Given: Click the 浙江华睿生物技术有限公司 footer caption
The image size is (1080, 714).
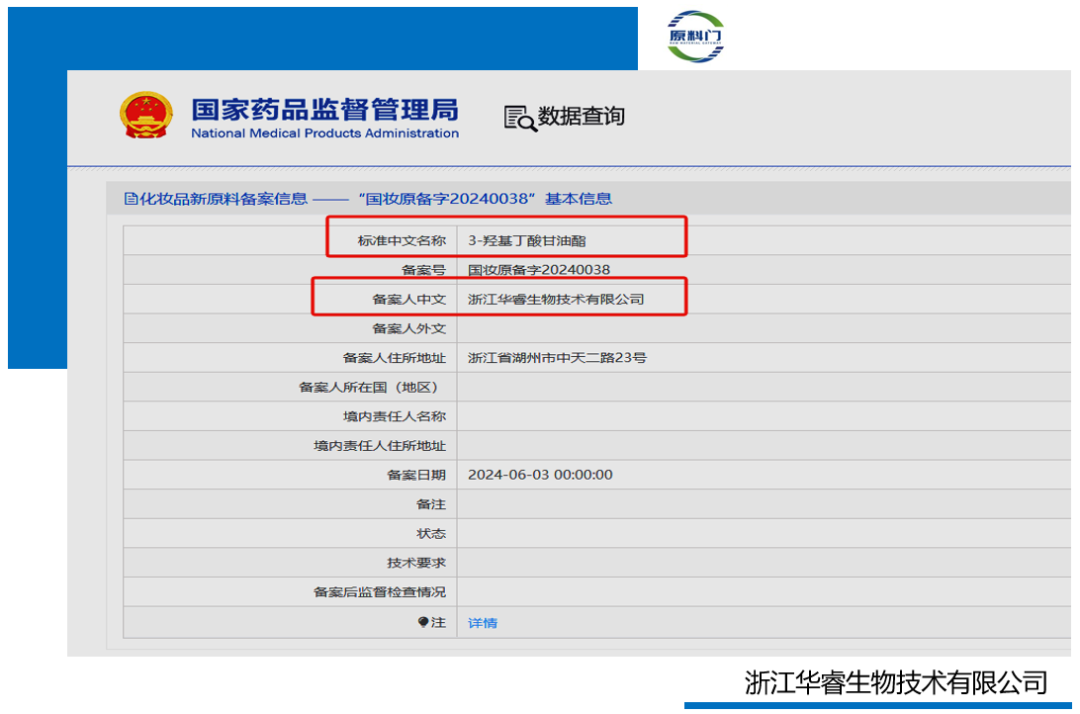Looking at the screenshot, I should click(x=895, y=683).
